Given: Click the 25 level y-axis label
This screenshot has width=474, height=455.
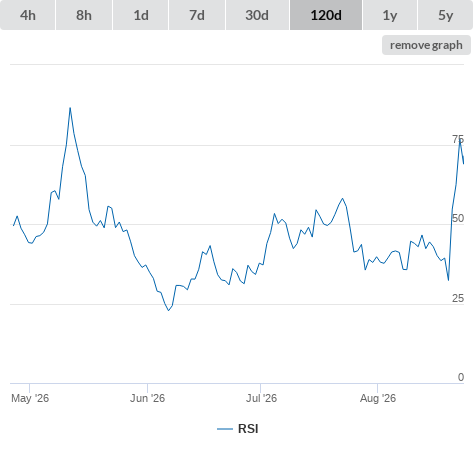Looking at the screenshot, I should pos(458,298).
